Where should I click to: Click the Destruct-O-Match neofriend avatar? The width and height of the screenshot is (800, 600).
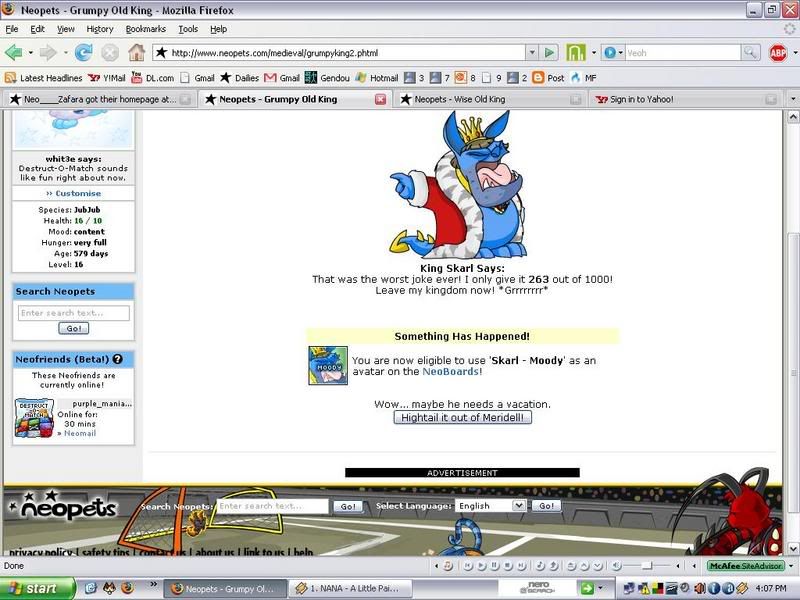coord(34,418)
